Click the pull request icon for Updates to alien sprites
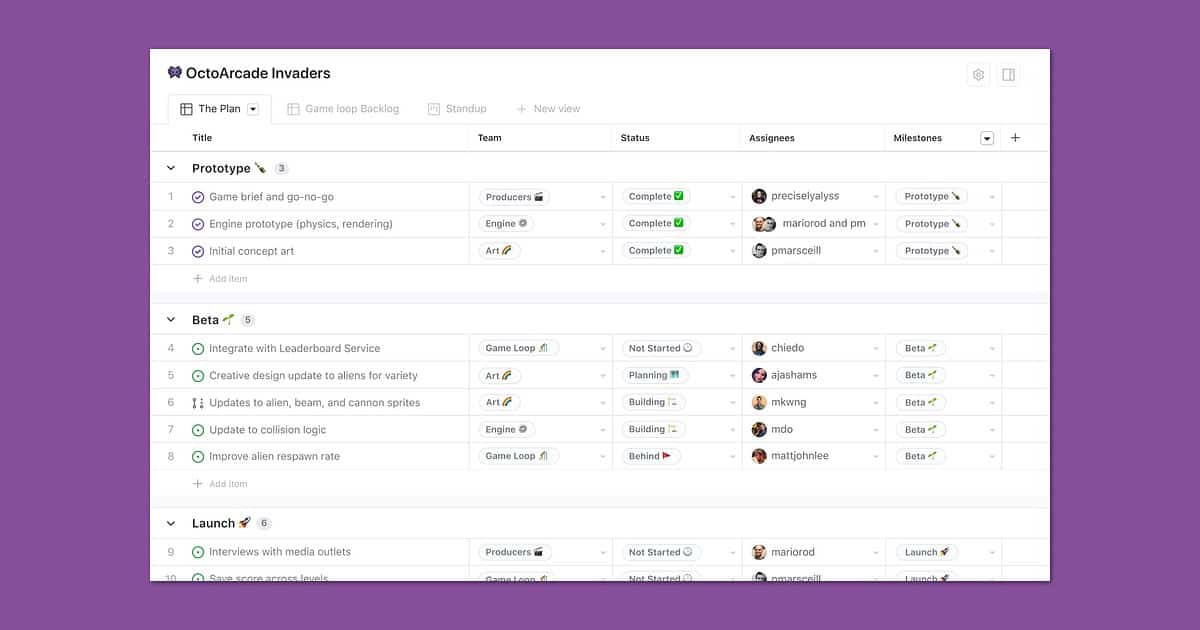This screenshot has height=630, width=1200. click(198, 403)
